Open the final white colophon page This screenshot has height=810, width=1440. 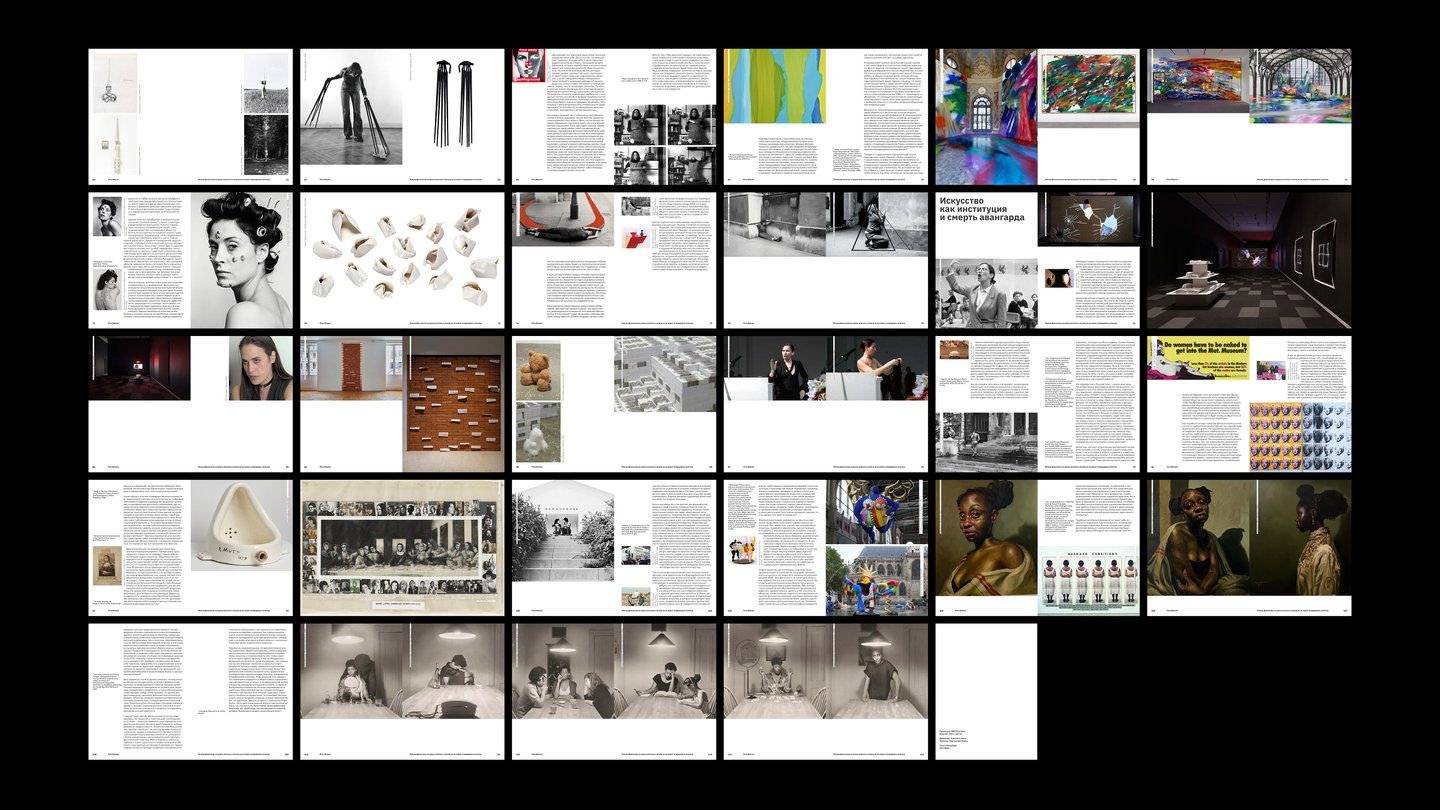[x=987, y=692]
